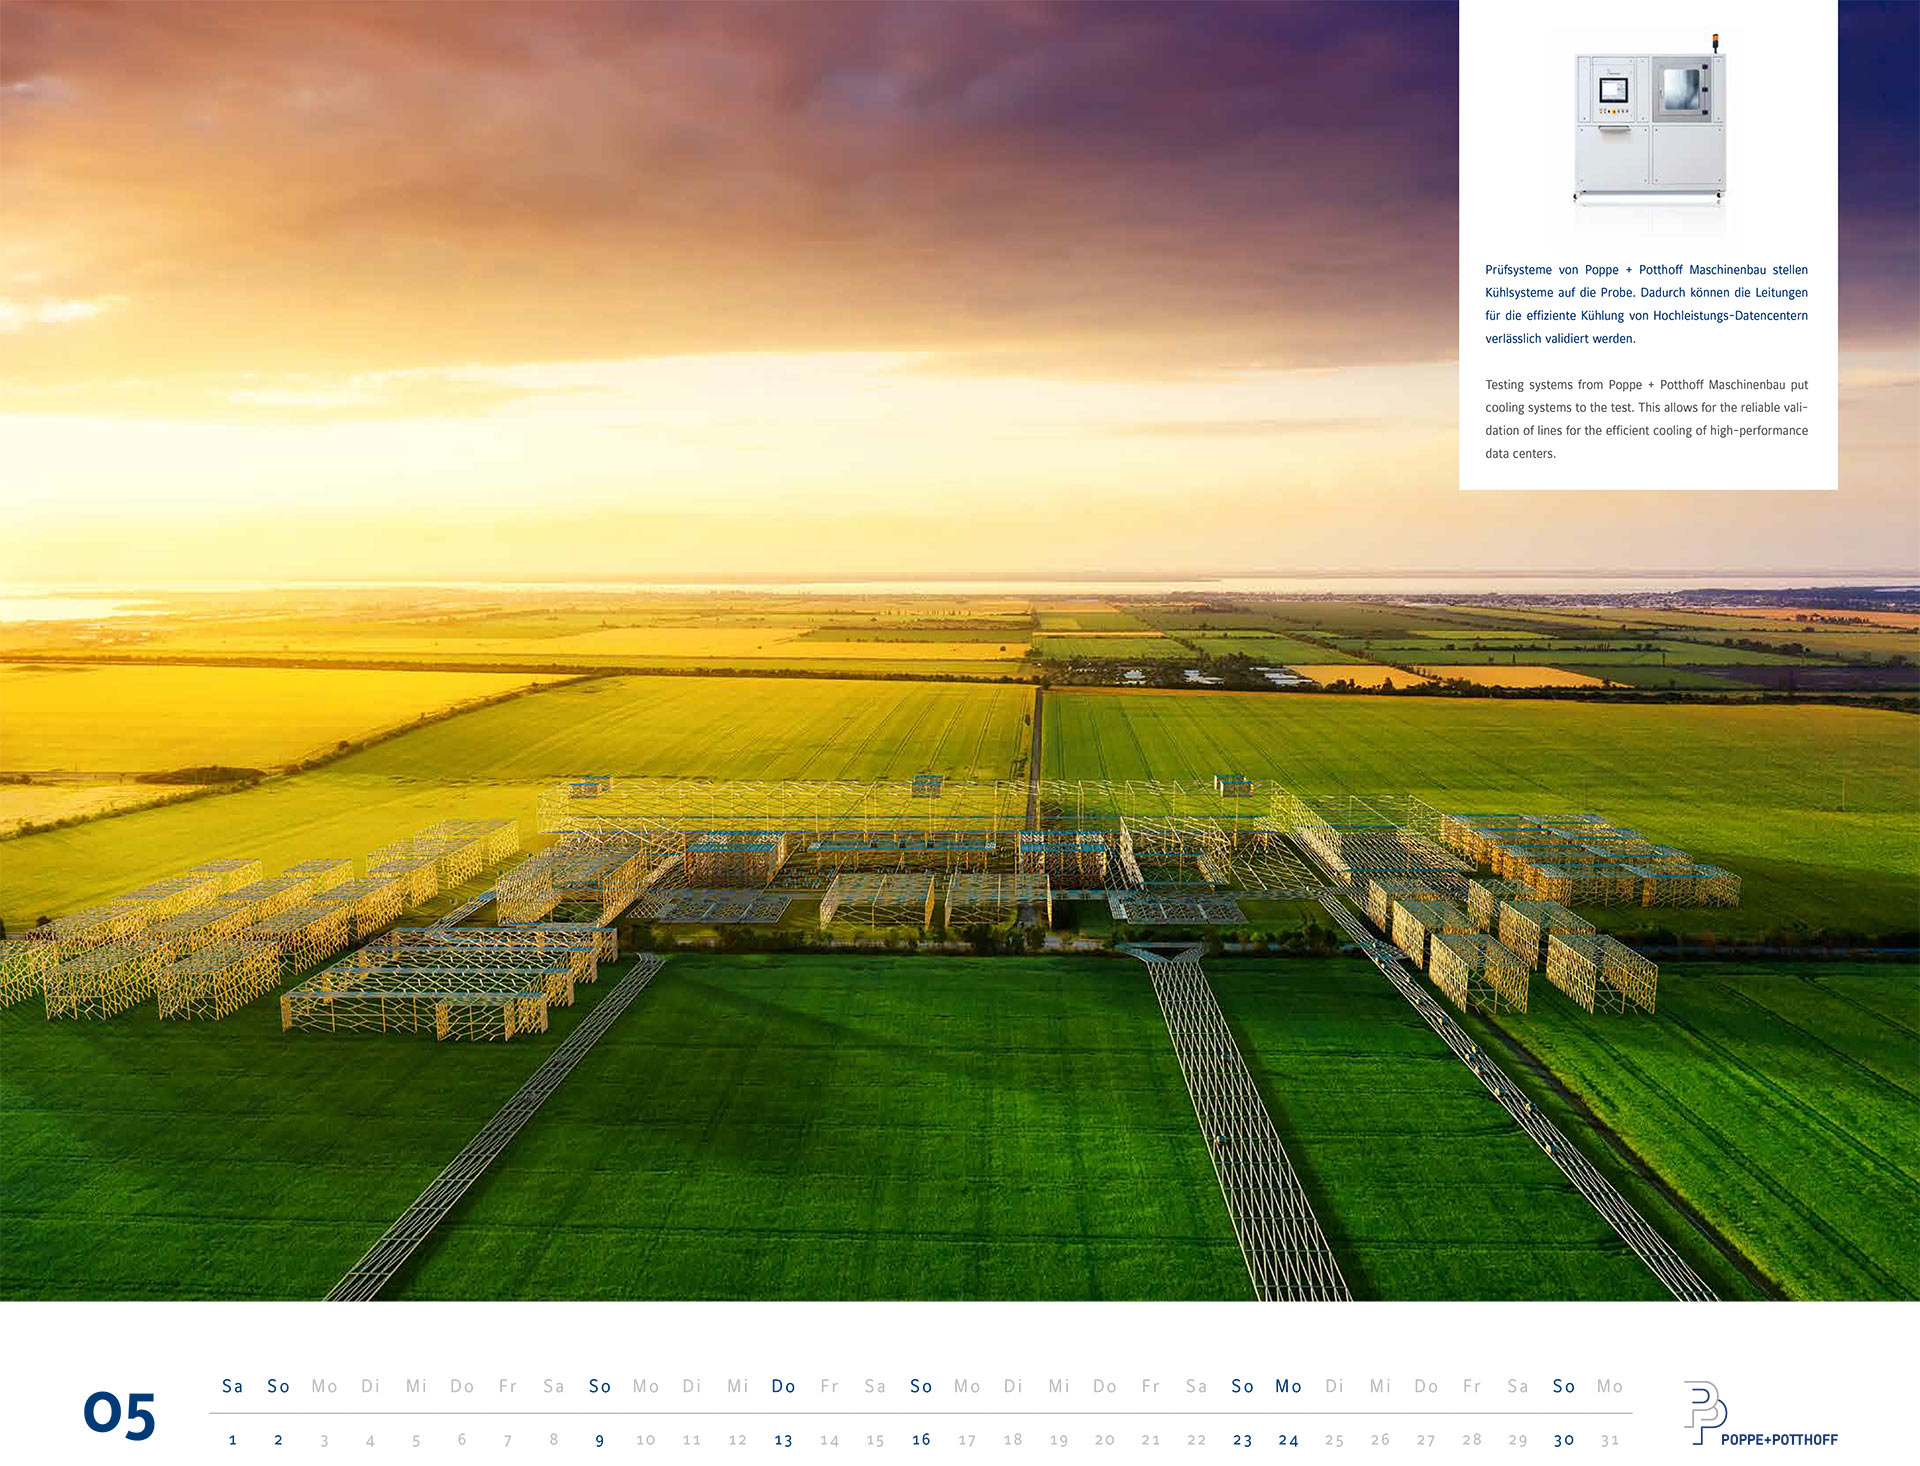Pick the "Fr" weekday label for date 7
This screenshot has width=1920, height=1466.
[508, 1386]
